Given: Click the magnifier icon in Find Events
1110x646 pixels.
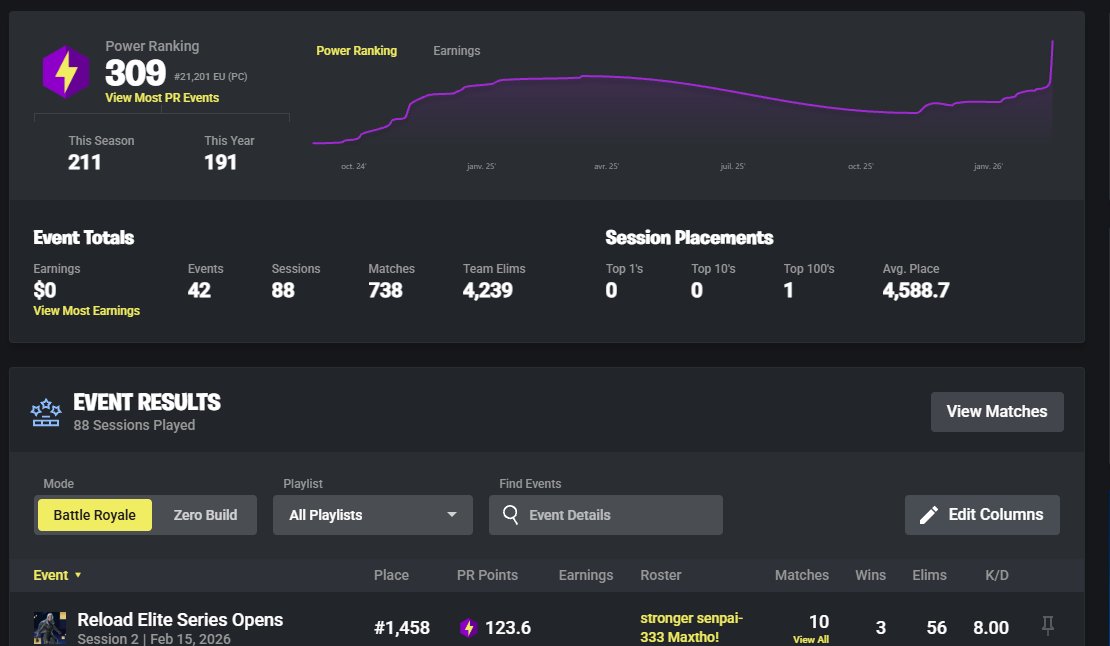Looking at the screenshot, I should click(510, 514).
